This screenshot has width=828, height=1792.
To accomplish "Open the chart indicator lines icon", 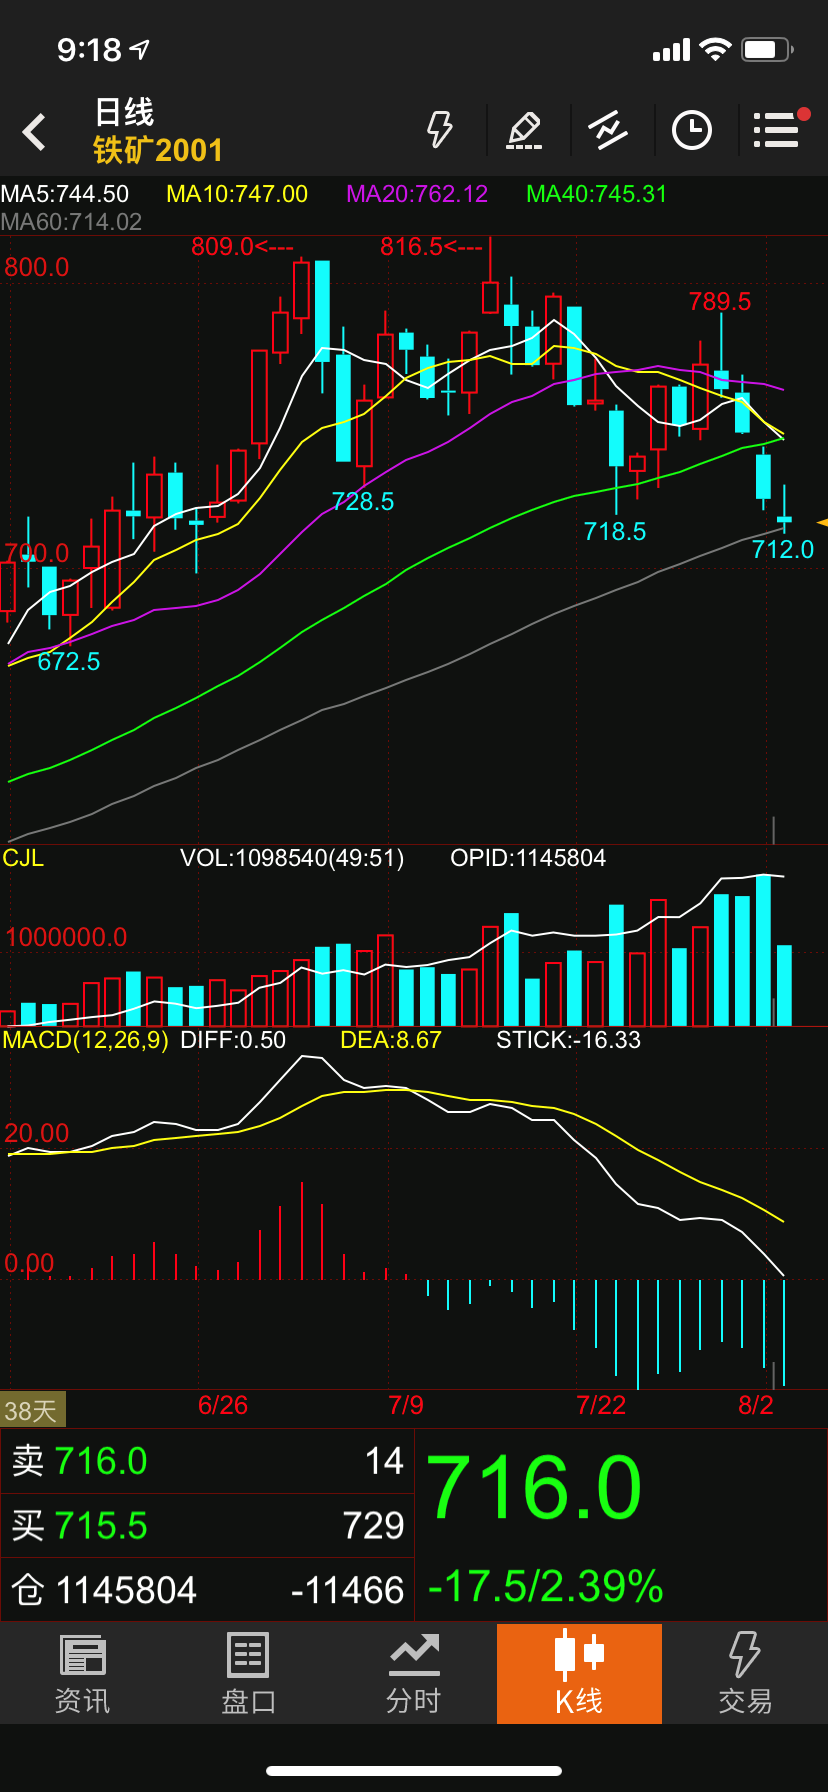I will point(608,131).
